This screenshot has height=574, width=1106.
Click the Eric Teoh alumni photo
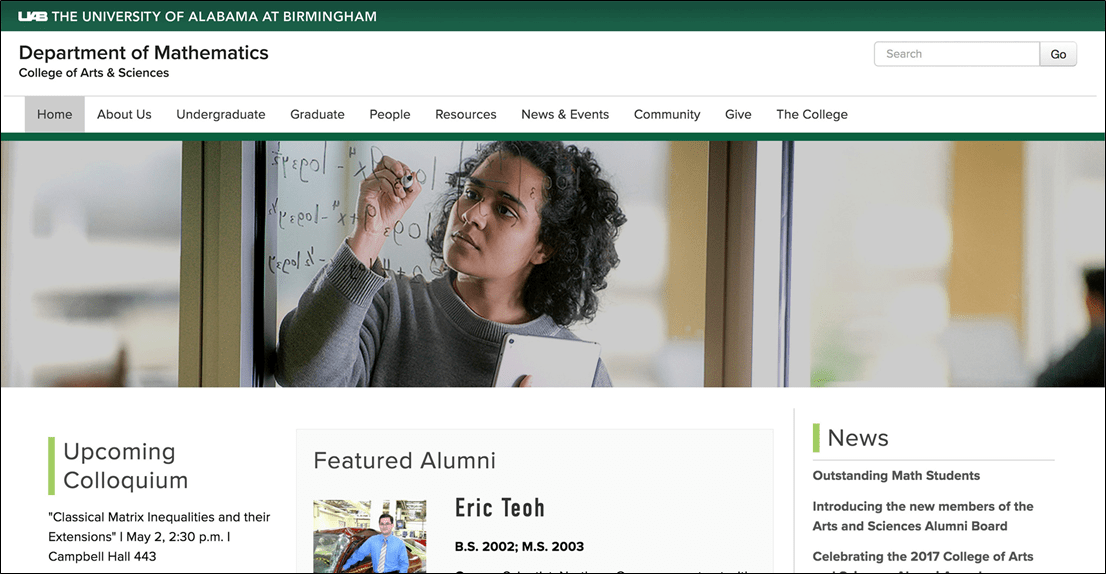(x=369, y=537)
